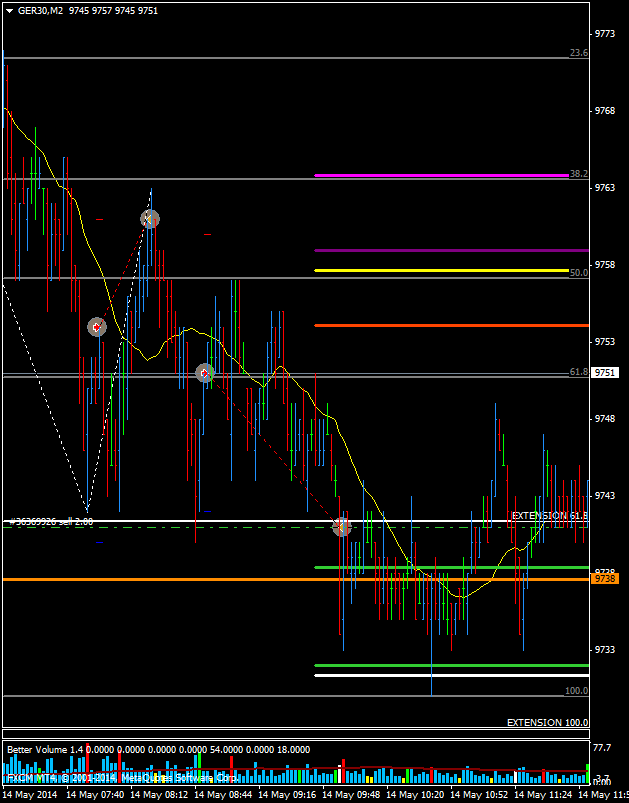This screenshot has width=629, height=803.
Task: Click the #36369926 sell 2.00 order label
Action: click(x=50, y=521)
